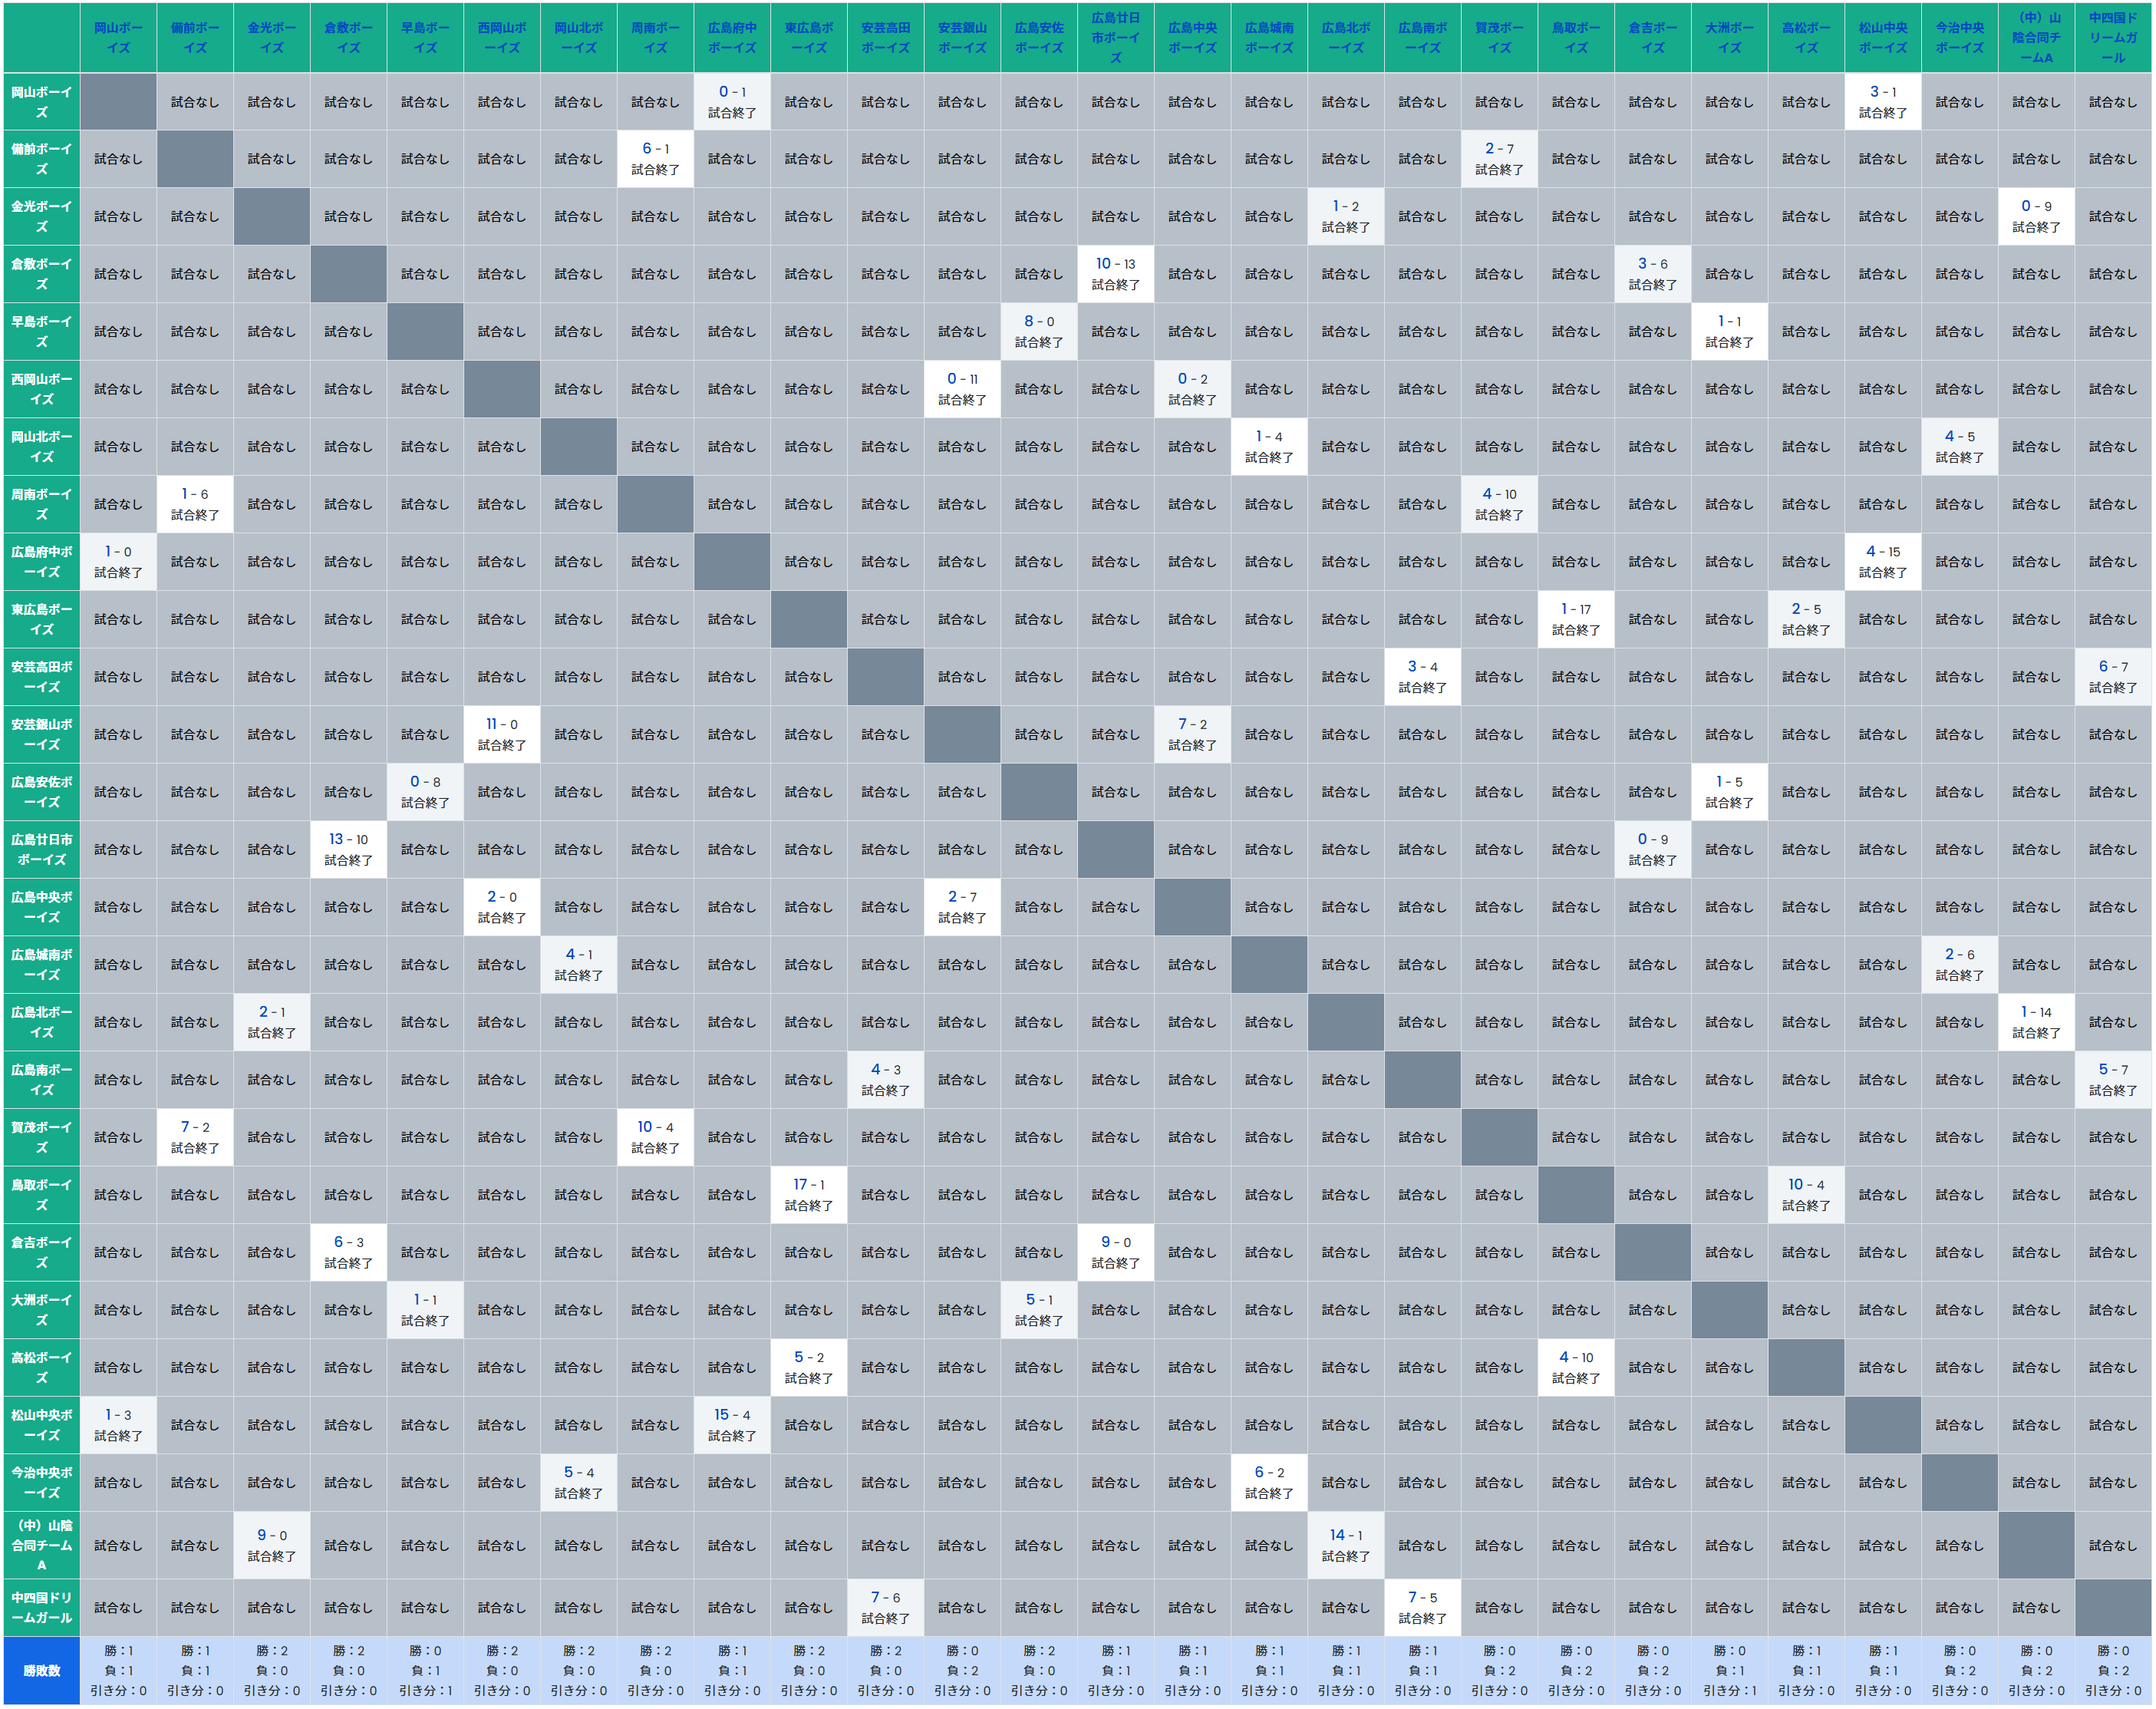
Task: Select the 6 - 7 result in the 安芸高田ボーイズ row
Action: (2112, 667)
